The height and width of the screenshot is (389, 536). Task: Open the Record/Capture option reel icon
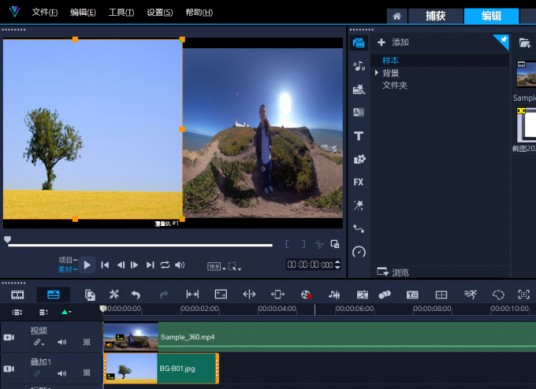pyautogui.click(x=306, y=295)
